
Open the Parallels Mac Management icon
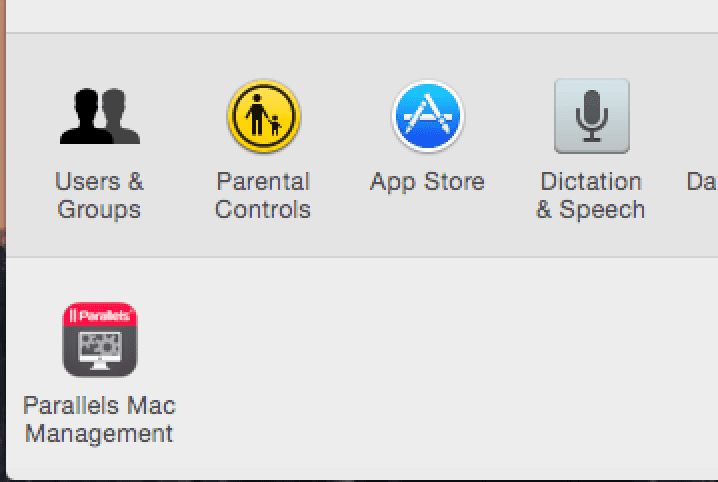point(100,339)
